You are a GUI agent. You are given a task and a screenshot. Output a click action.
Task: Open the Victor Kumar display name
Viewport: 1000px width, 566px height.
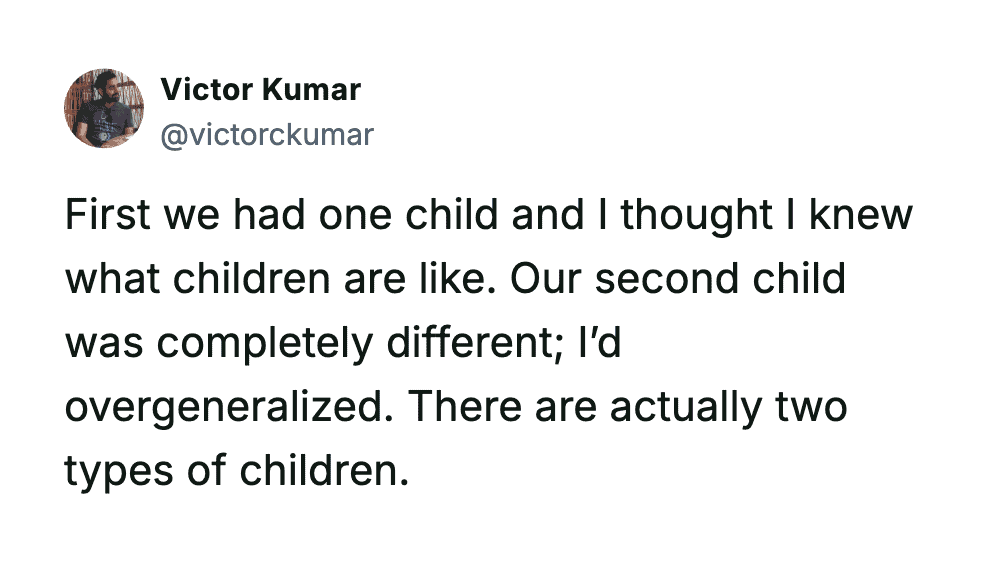pyautogui.click(x=260, y=90)
